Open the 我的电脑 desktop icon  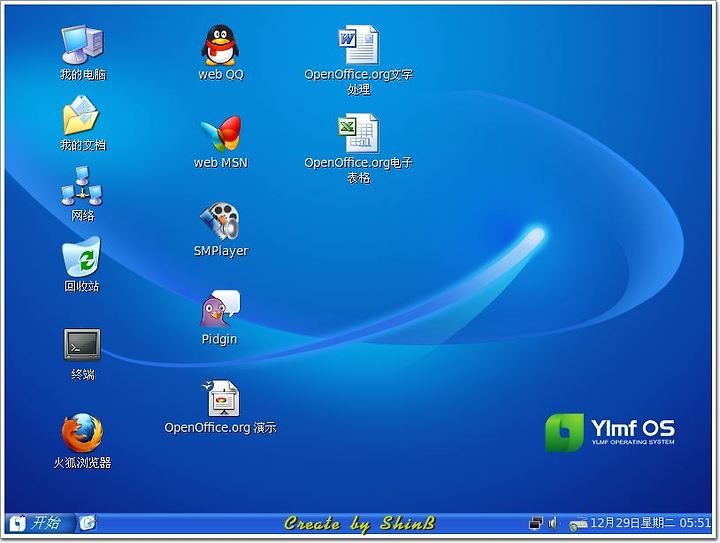pyautogui.click(x=83, y=45)
